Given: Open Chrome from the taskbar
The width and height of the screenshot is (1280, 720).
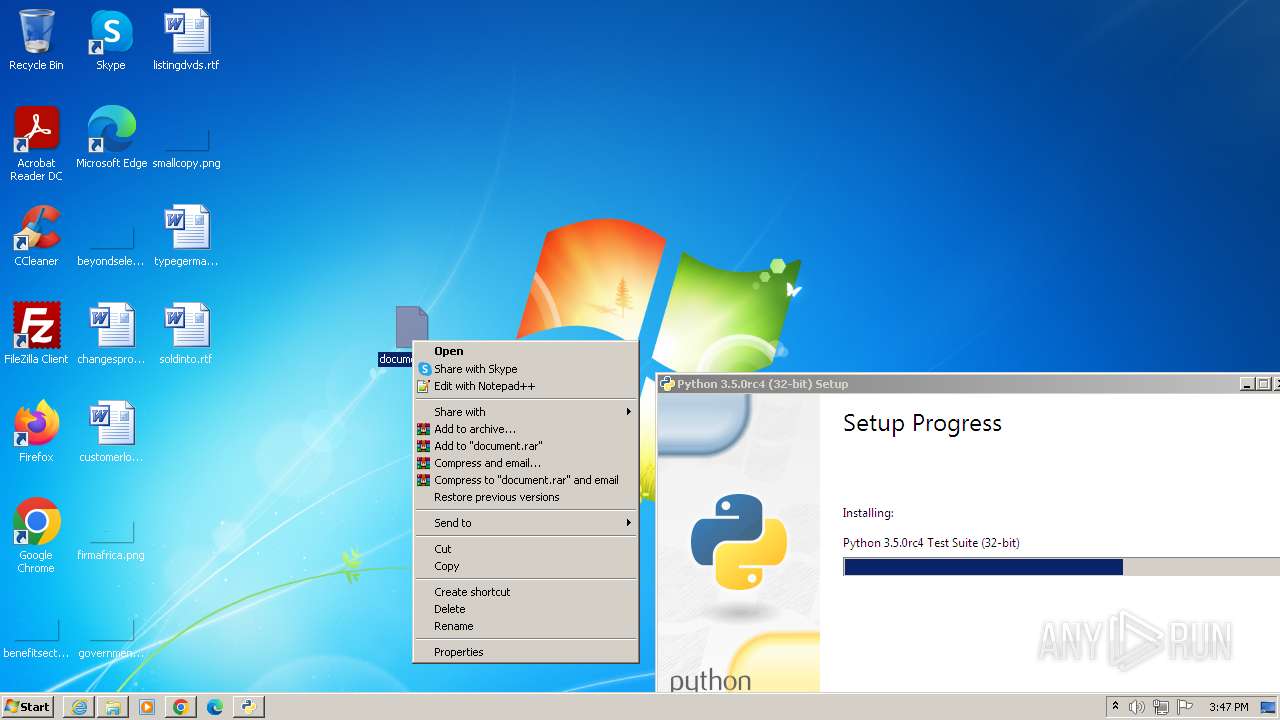Looking at the screenshot, I should [181, 707].
